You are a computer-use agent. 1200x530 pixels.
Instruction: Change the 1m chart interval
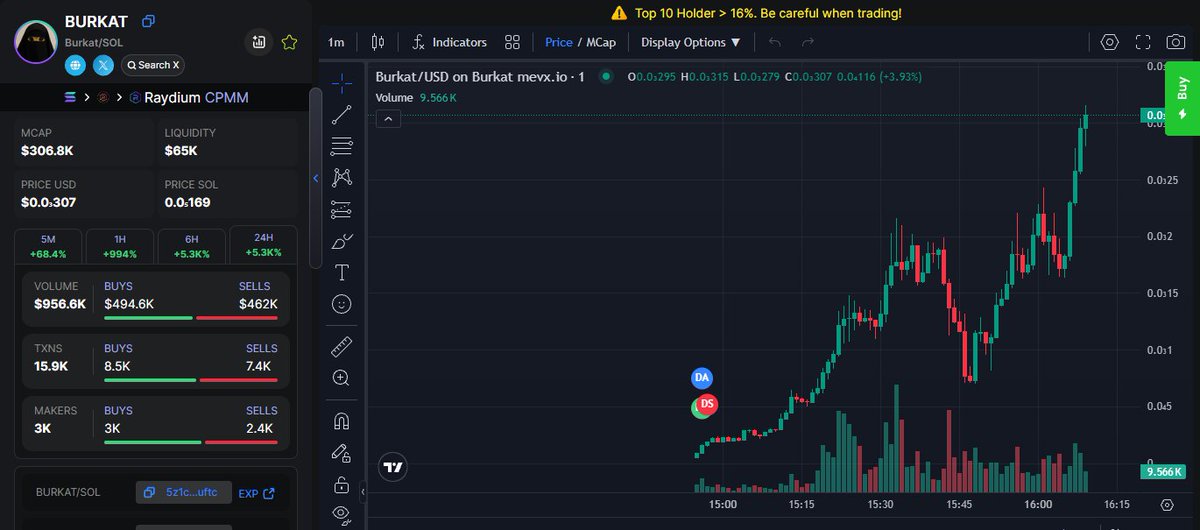pos(336,42)
